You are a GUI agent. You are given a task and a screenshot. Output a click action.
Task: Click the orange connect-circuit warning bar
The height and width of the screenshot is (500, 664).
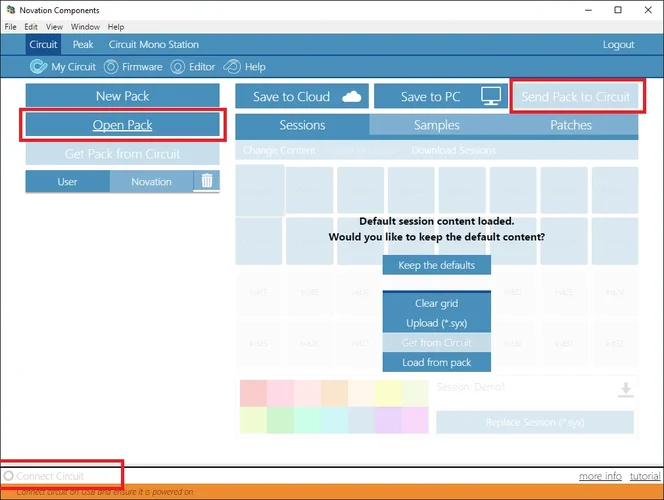pos(332,492)
